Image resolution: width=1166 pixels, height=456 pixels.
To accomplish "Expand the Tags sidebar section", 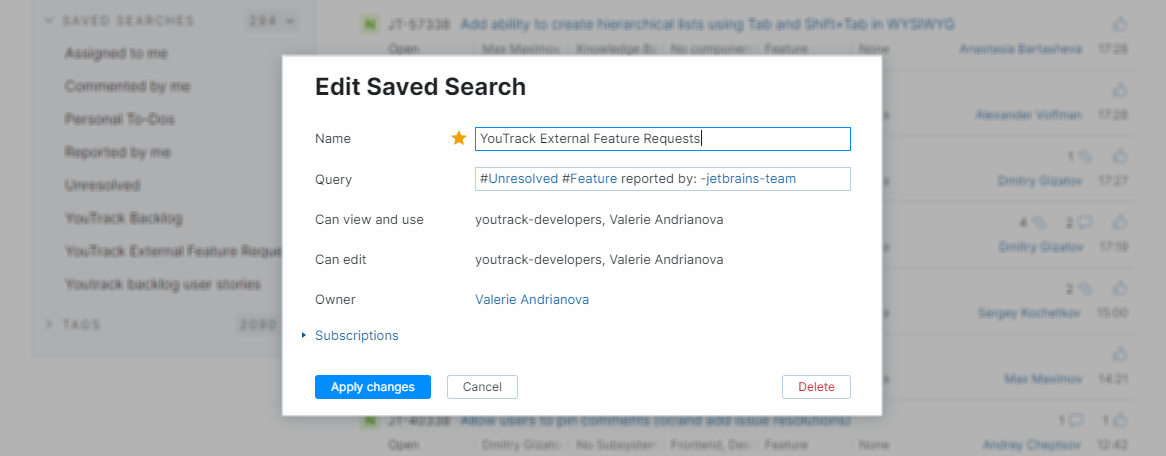I will (50, 324).
